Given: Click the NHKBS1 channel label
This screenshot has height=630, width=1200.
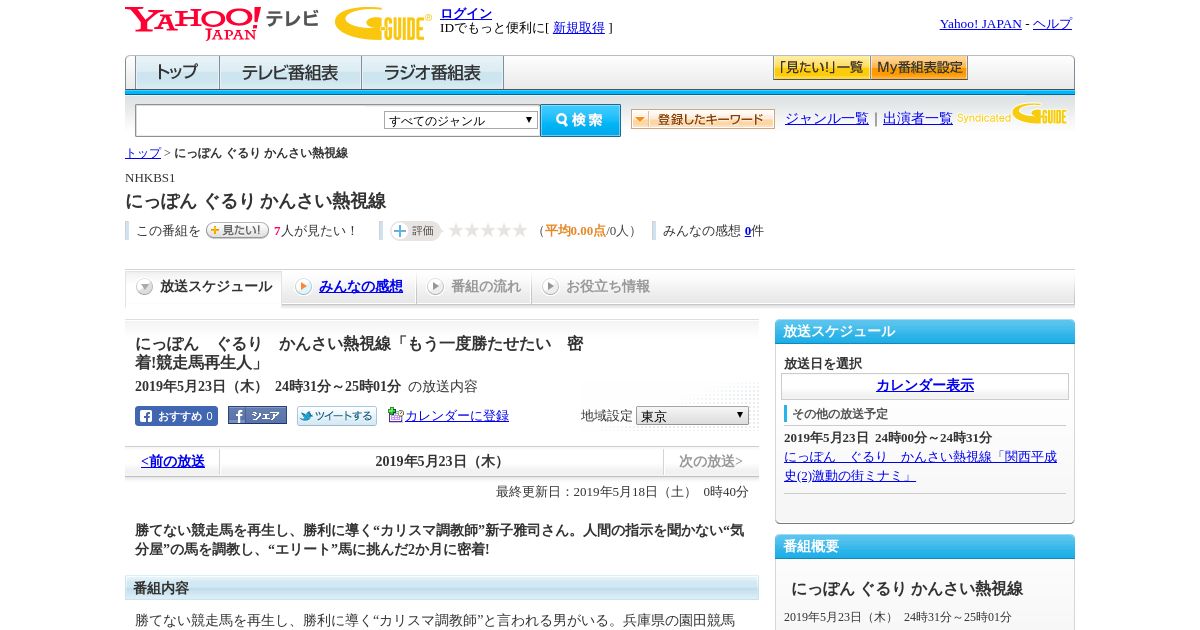Looking at the screenshot, I should coord(150,178).
